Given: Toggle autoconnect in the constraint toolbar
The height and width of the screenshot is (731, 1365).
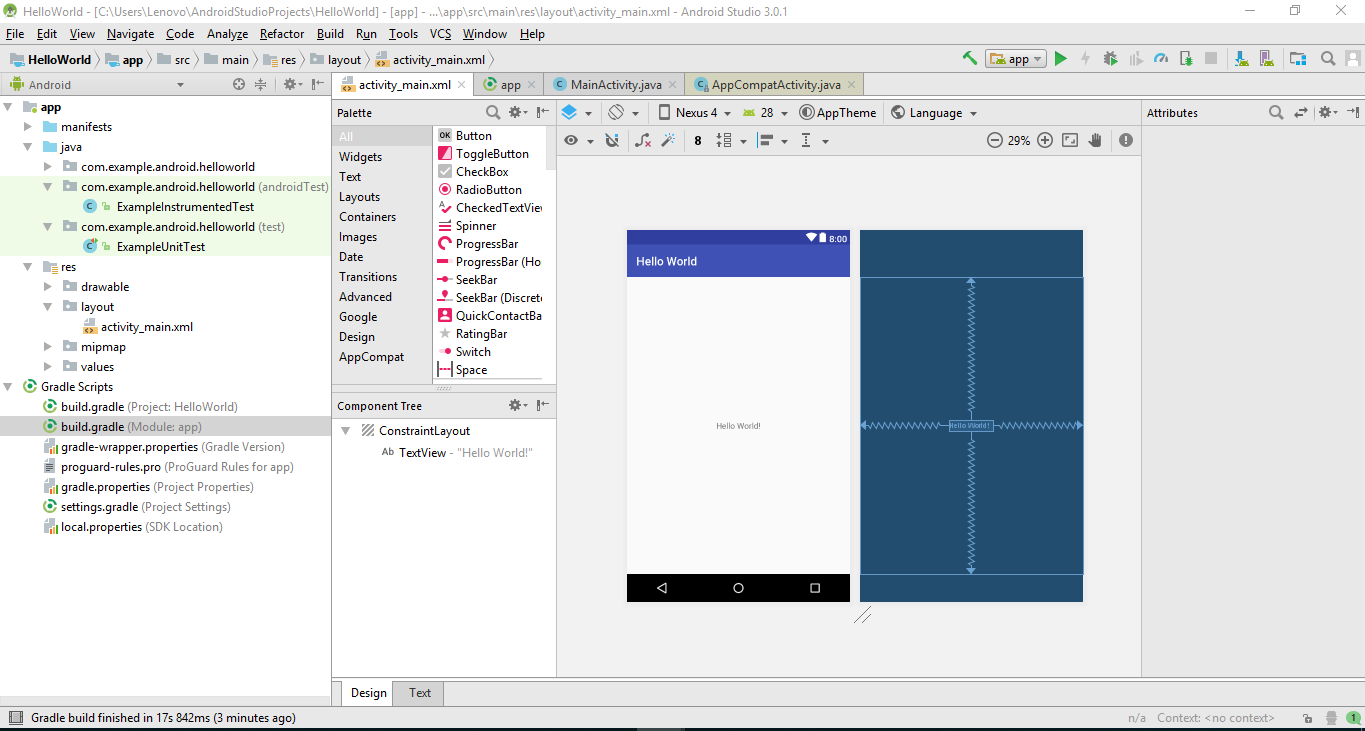Looking at the screenshot, I should (608, 140).
